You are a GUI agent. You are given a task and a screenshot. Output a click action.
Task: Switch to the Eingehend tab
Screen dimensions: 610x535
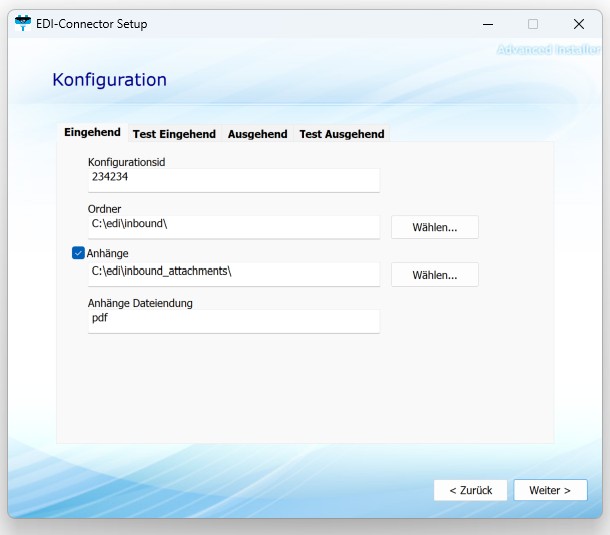[x=92, y=133]
